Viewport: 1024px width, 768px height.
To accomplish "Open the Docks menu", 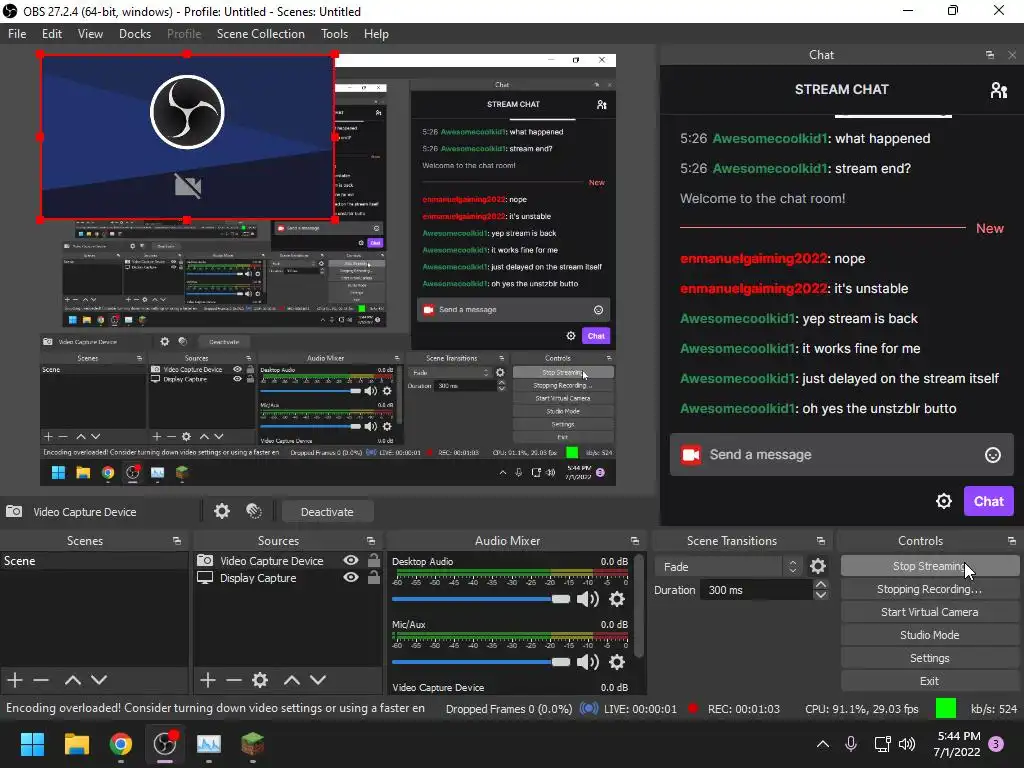I will (x=135, y=34).
